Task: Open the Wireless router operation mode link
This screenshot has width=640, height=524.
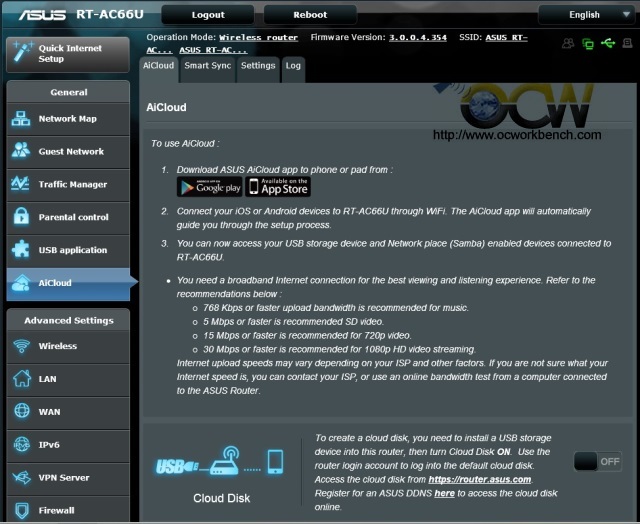Action: (258, 38)
